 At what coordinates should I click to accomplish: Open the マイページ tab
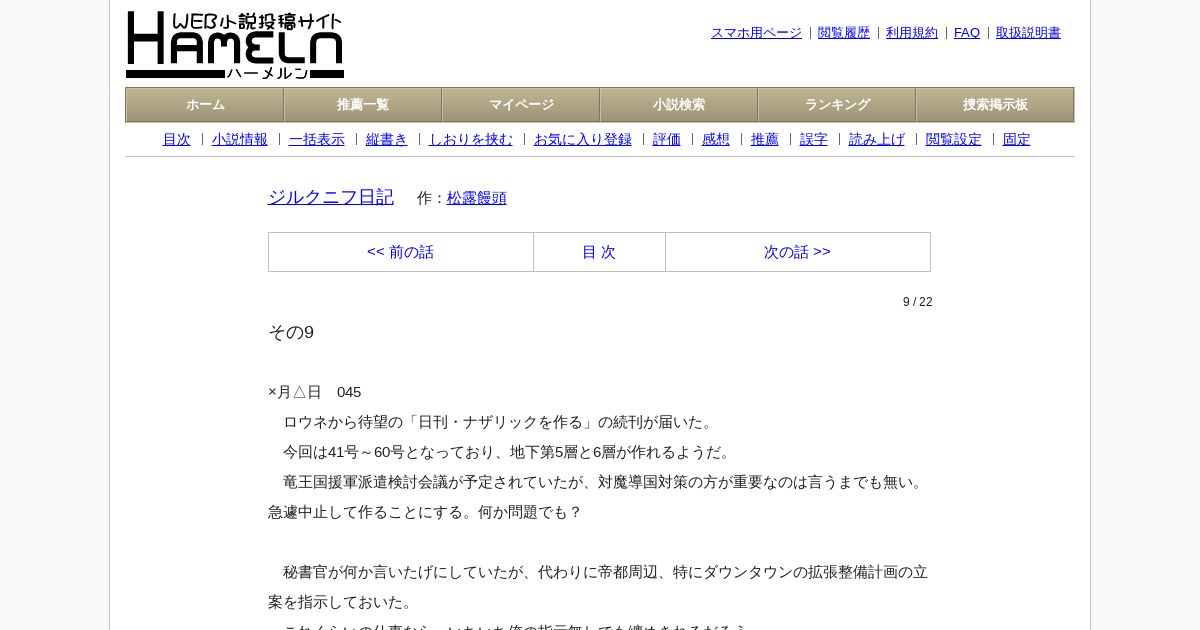click(x=521, y=105)
